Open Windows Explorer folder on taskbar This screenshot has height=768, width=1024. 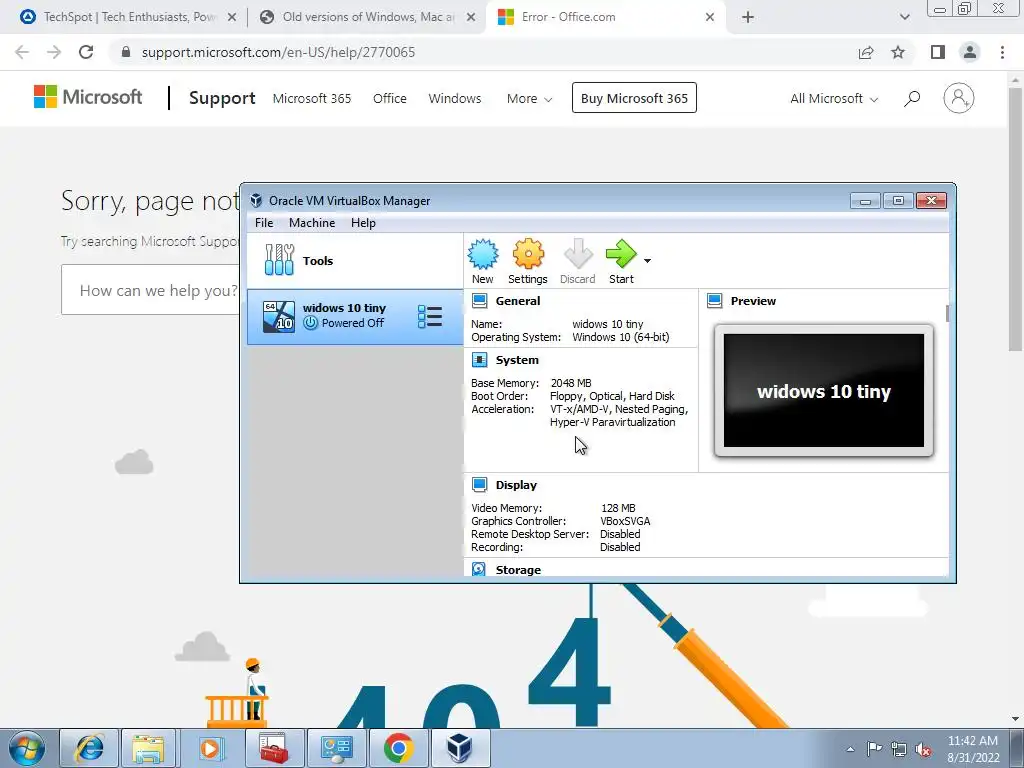pos(148,748)
